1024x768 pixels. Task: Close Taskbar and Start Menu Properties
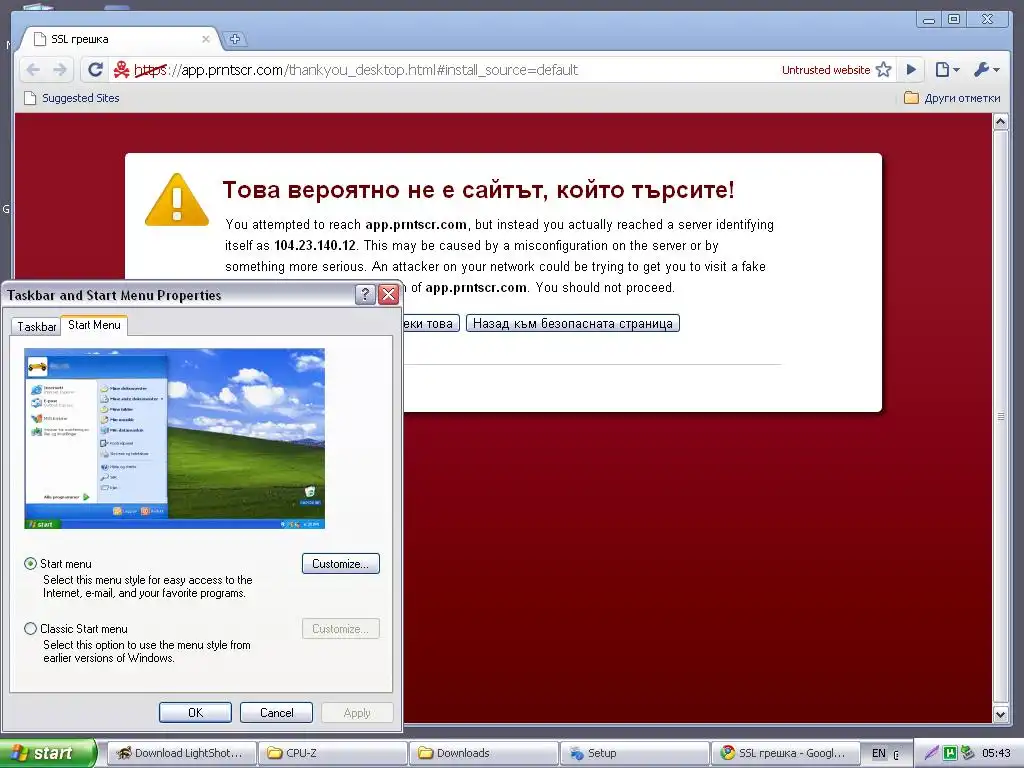coord(389,295)
